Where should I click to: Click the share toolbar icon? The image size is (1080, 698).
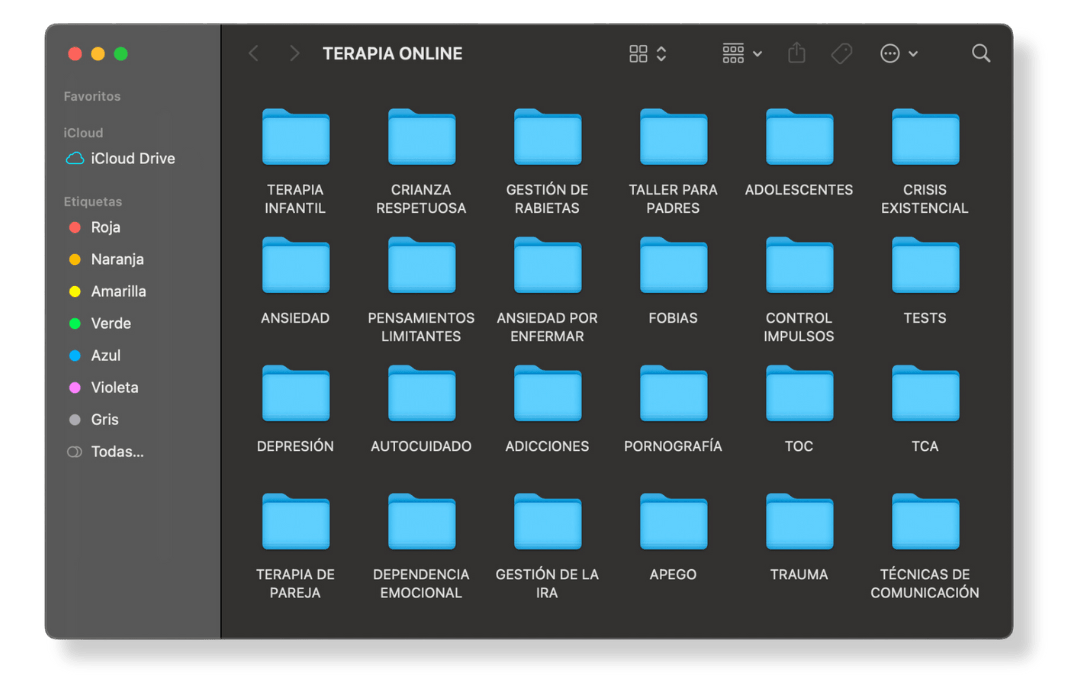(x=797, y=53)
